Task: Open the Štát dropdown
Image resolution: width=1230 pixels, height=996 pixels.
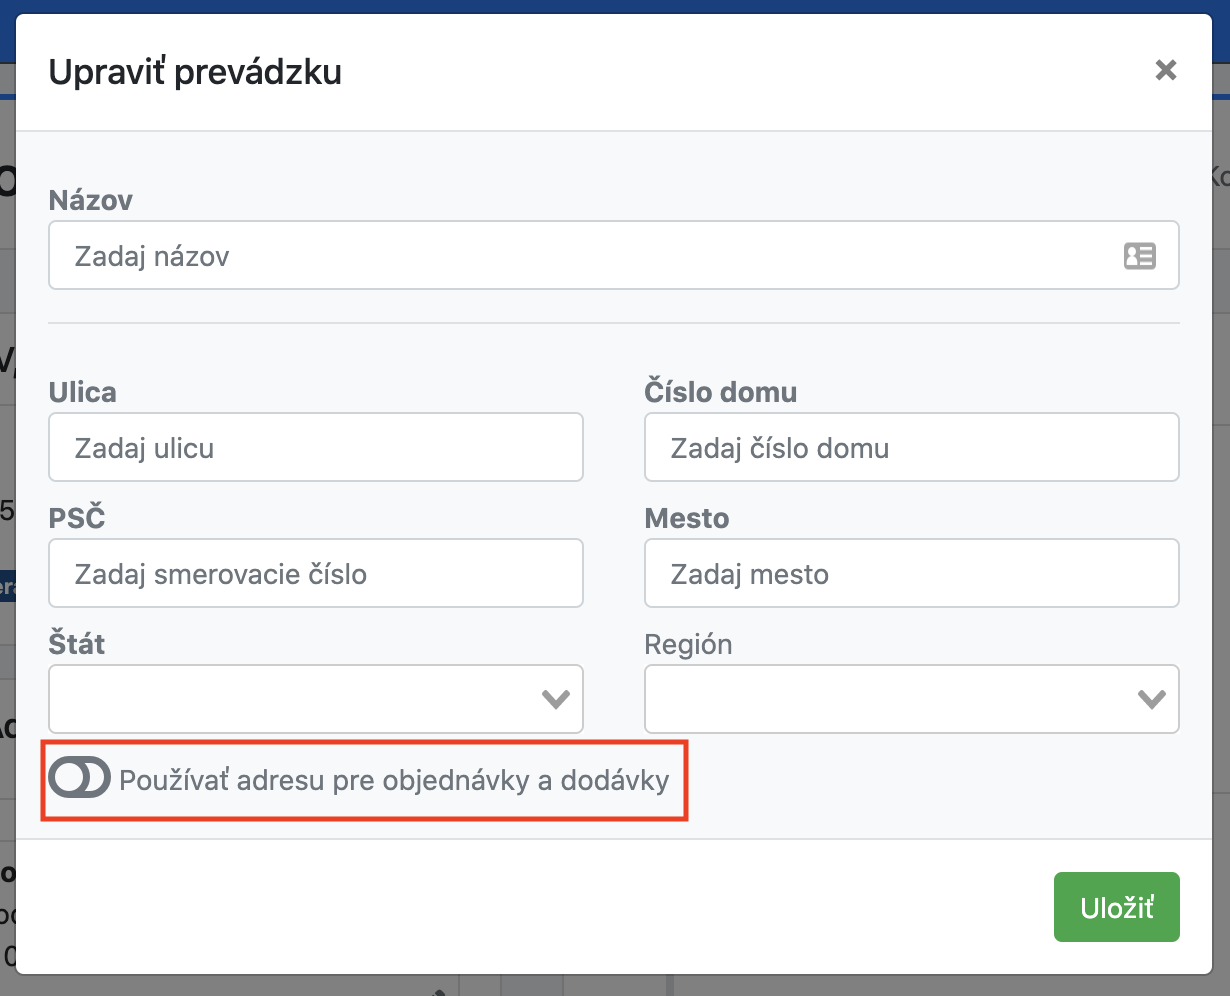Action: pyautogui.click(x=315, y=699)
